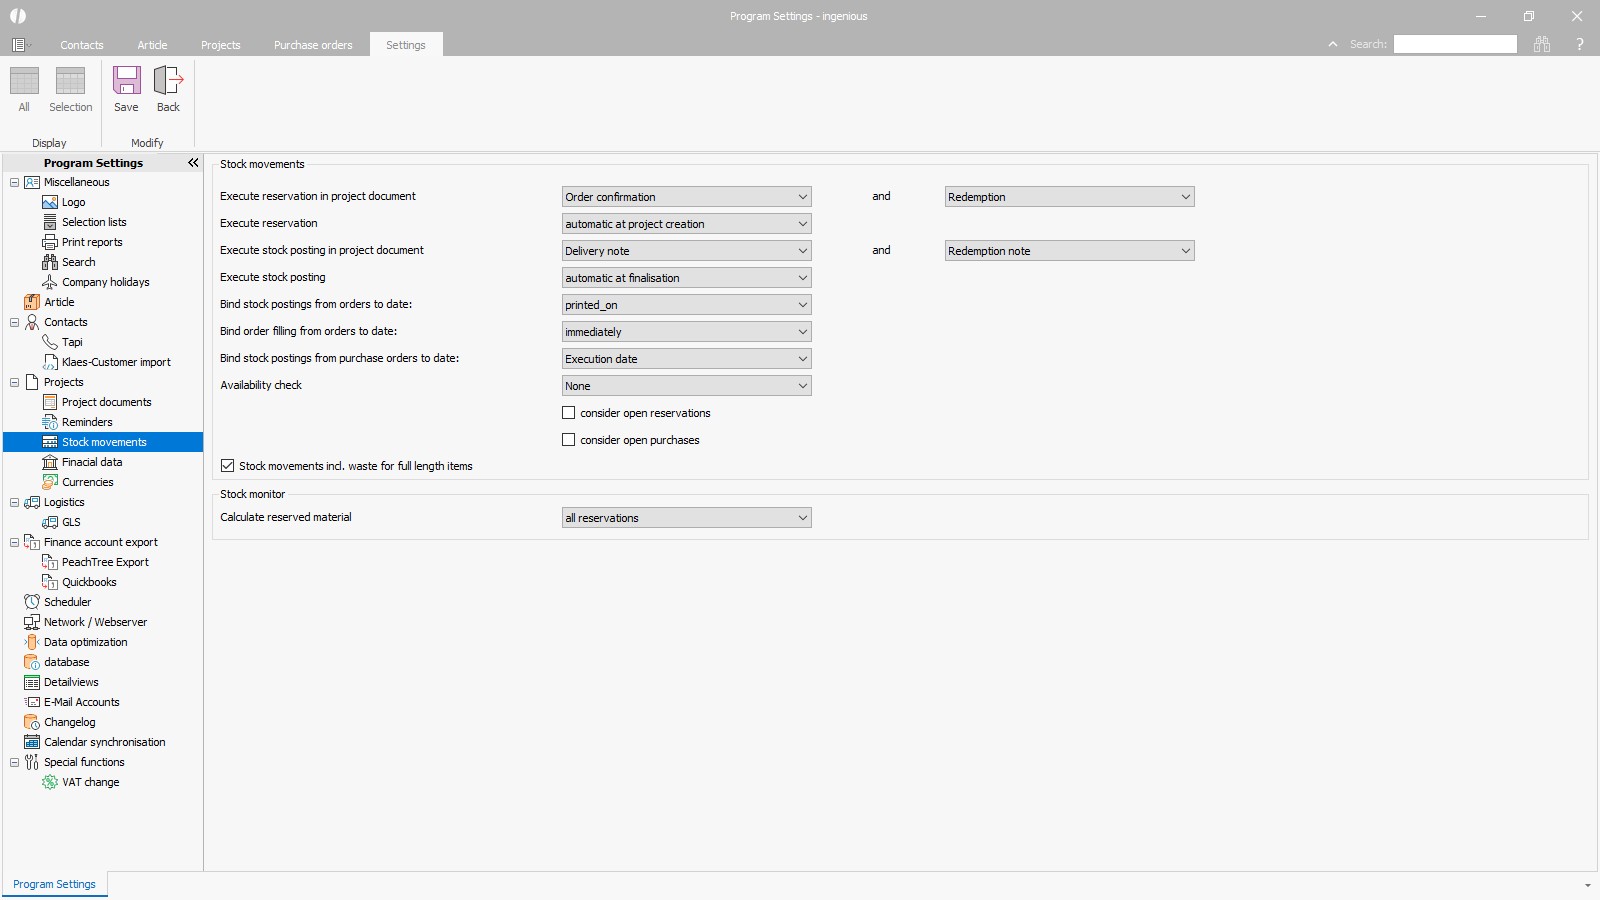
Task: Select VAT change in the settings tree
Action: (x=90, y=782)
